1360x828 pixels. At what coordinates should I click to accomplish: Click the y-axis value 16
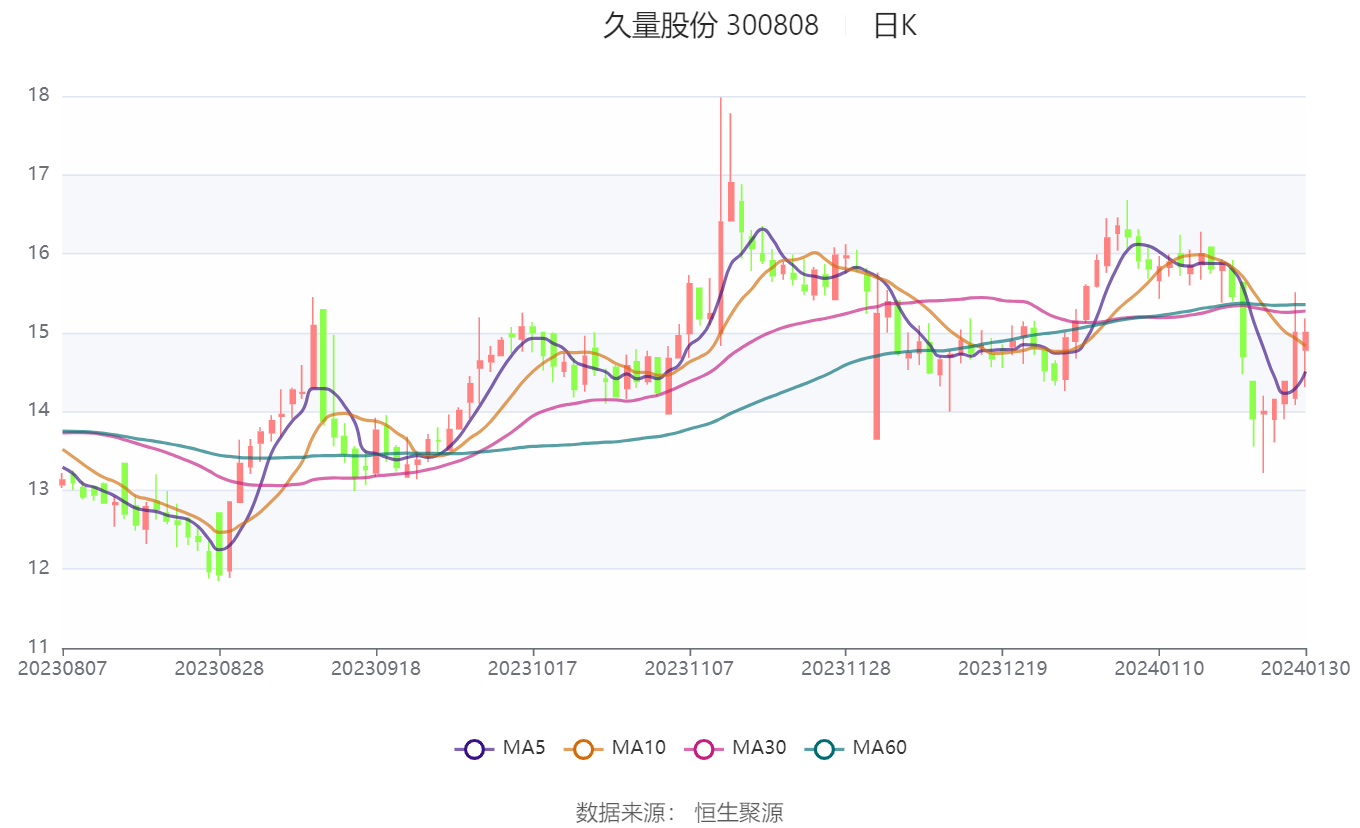39,254
